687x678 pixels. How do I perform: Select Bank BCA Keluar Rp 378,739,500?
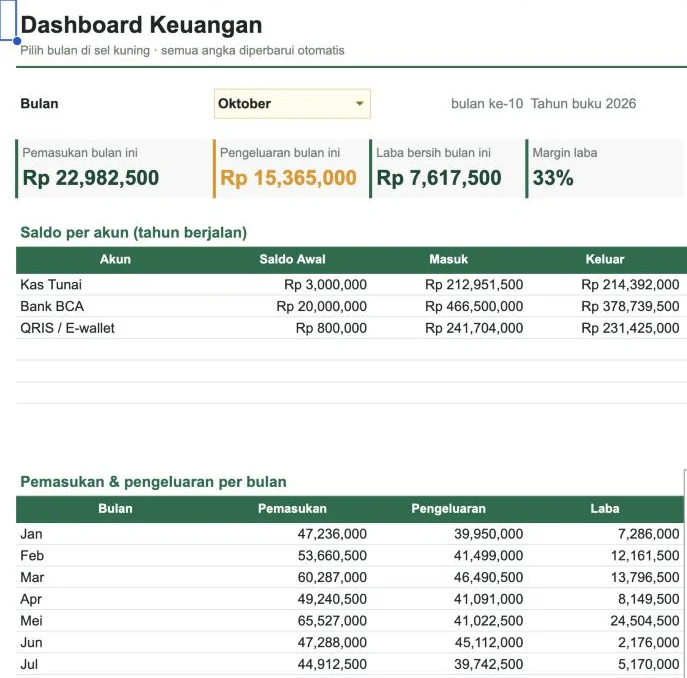click(630, 306)
